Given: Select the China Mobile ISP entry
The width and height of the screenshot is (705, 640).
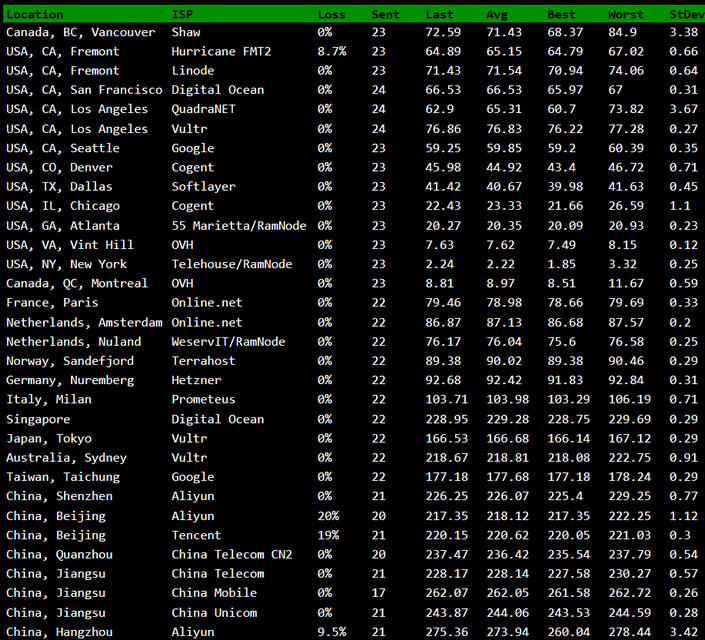Looking at the screenshot, I should pos(214,593).
